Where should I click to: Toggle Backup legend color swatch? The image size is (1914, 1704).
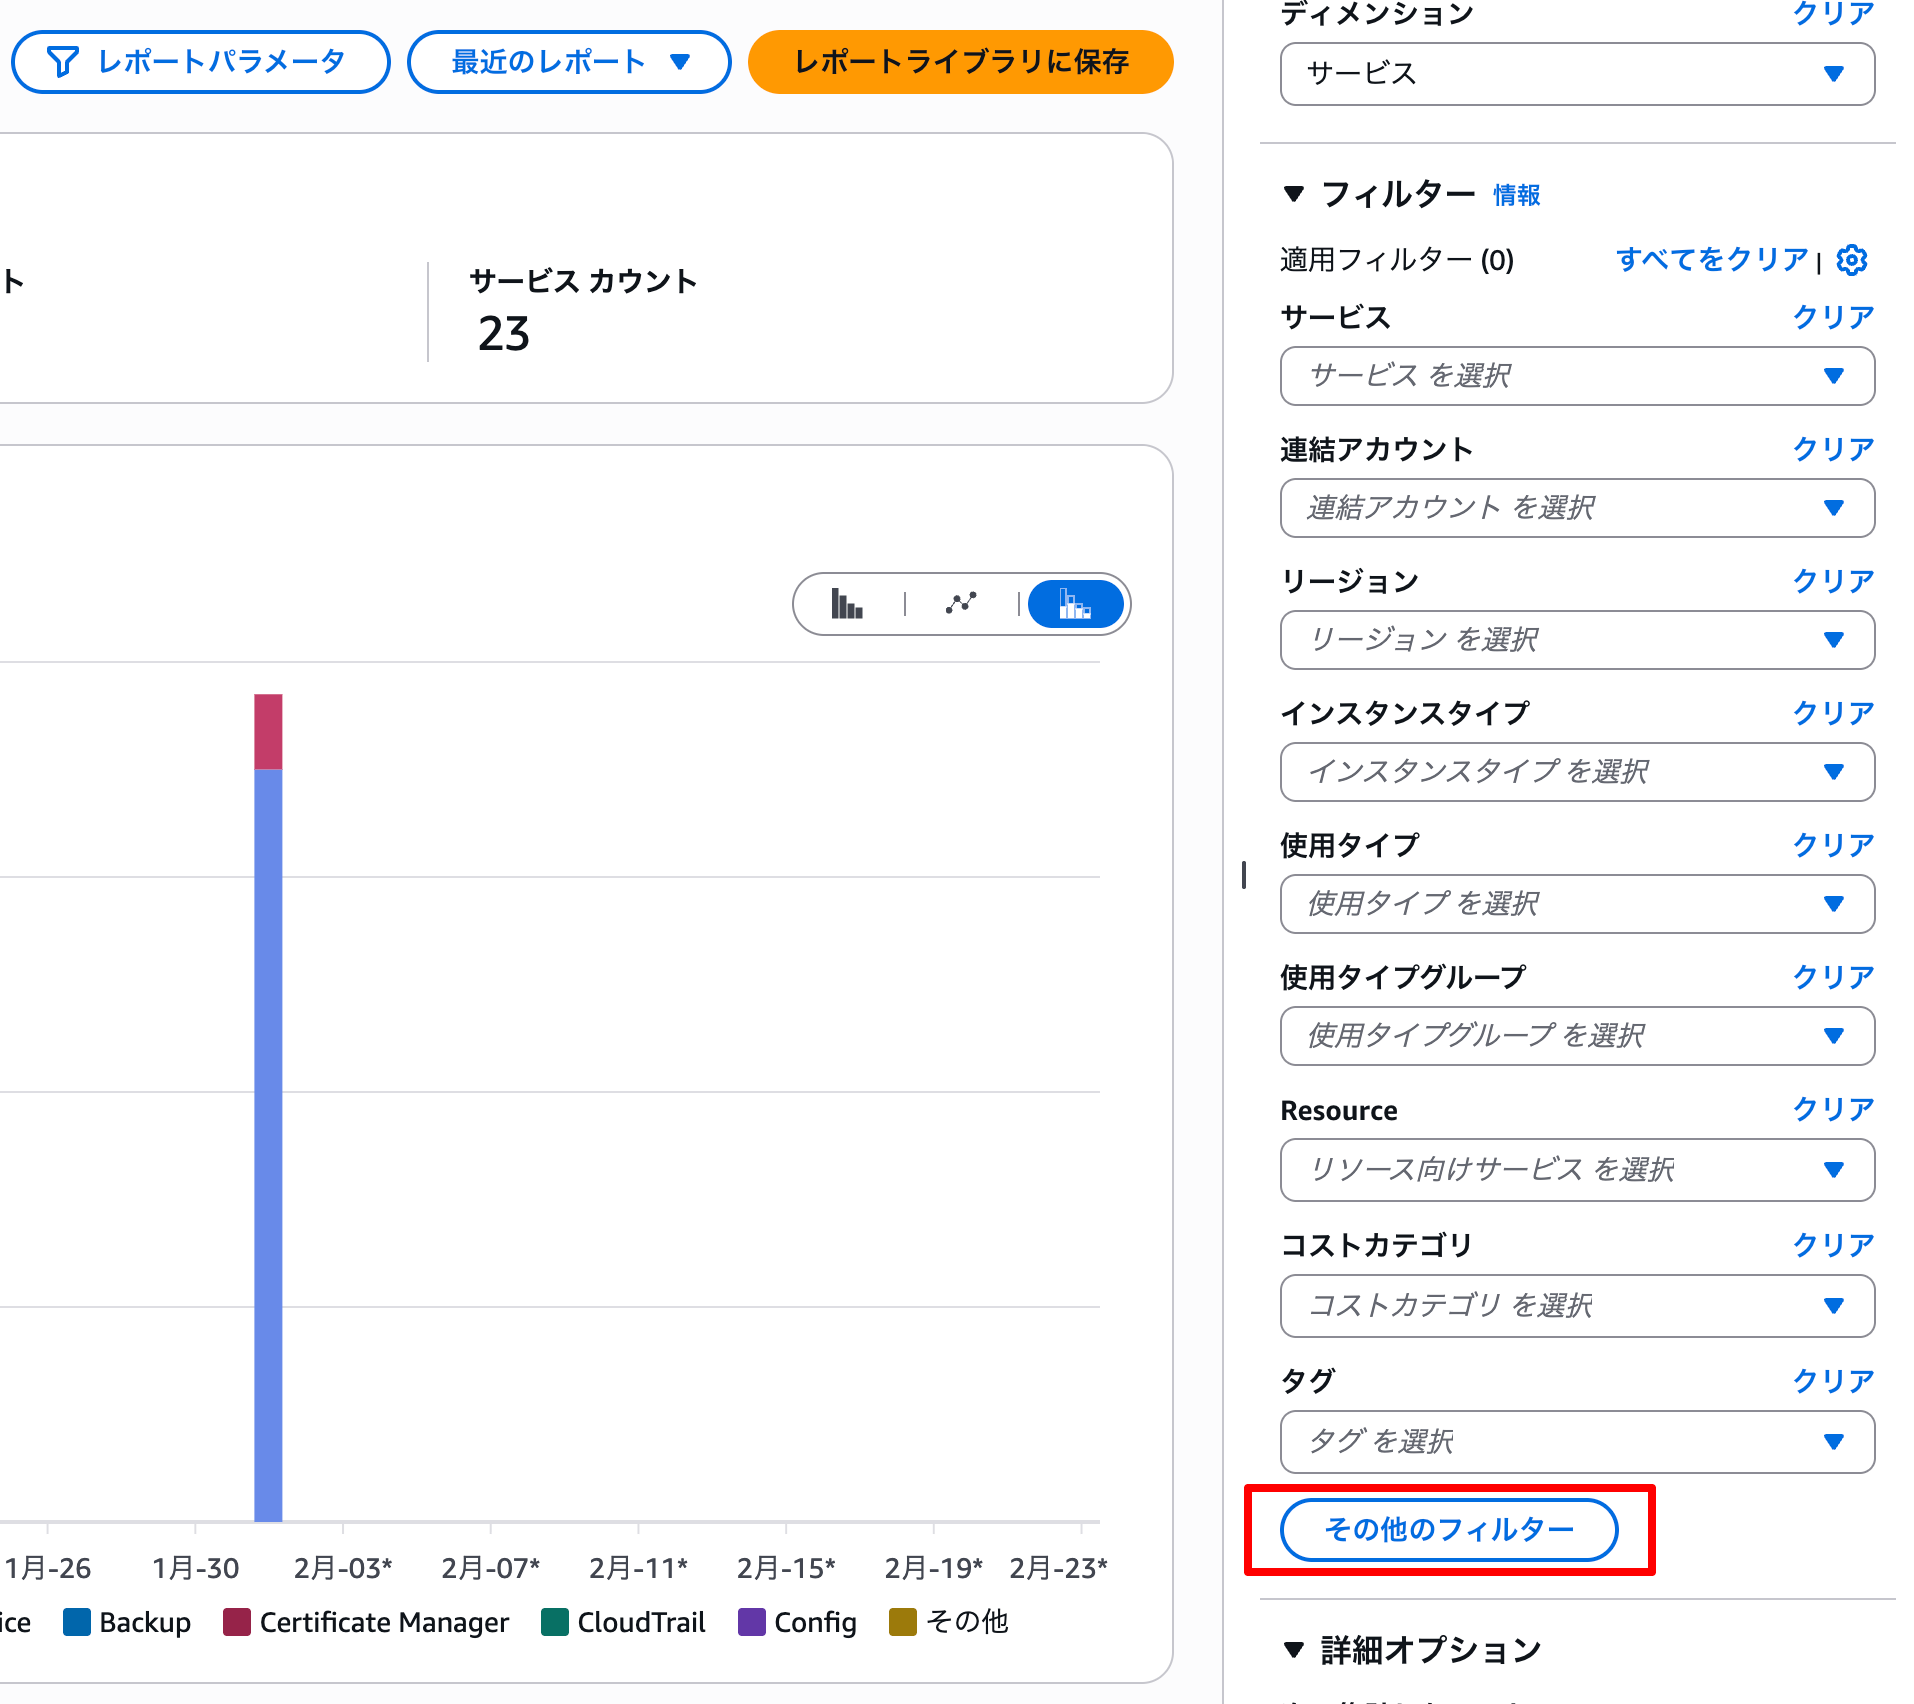(x=76, y=1622)
